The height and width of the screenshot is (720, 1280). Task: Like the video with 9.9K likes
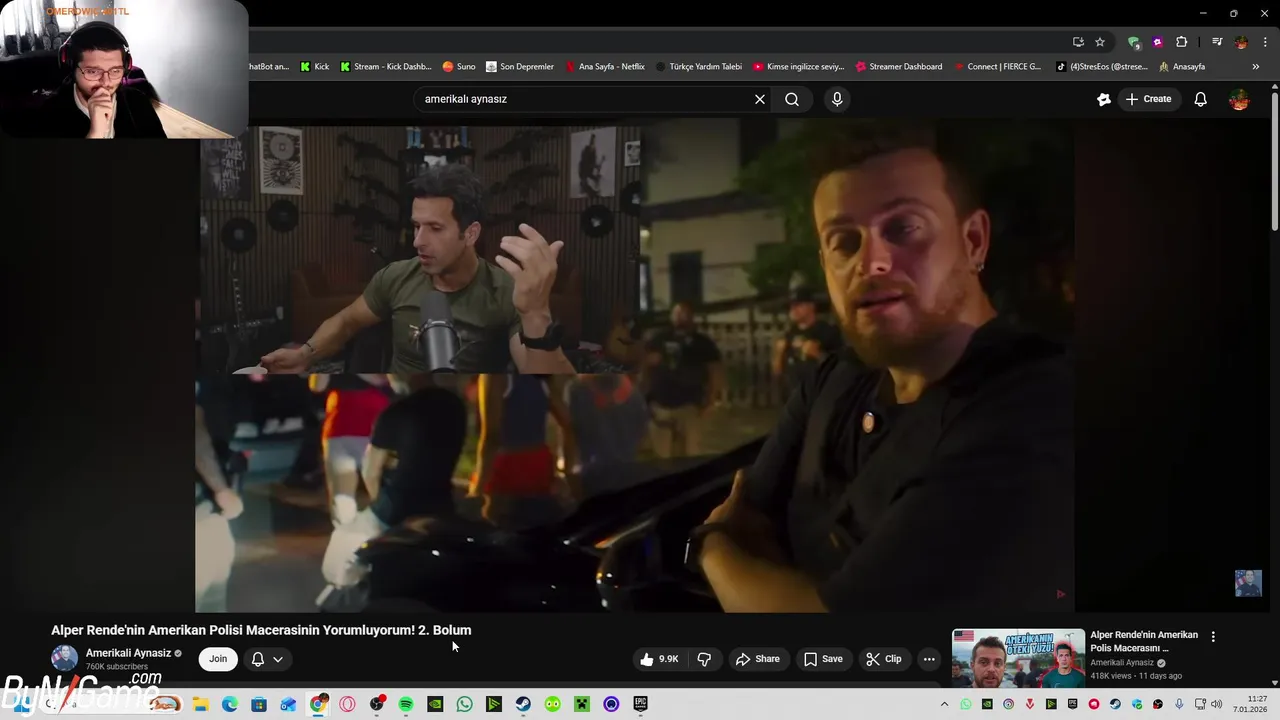pos(659,659)
